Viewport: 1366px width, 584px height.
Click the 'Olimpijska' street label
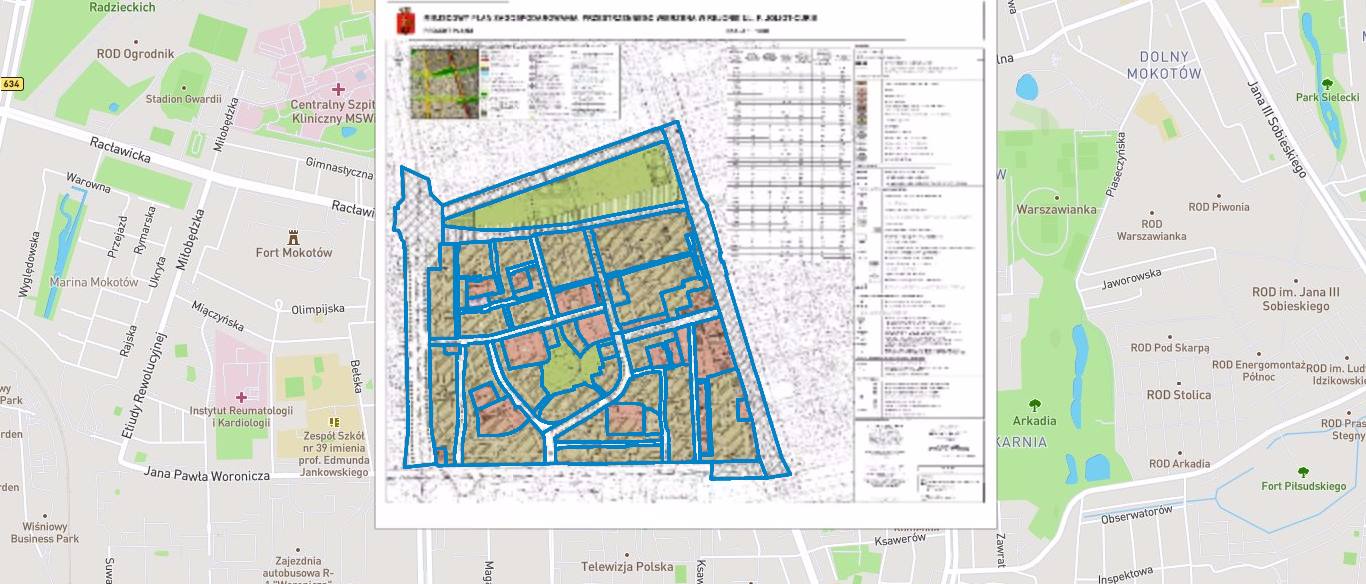[x=317, y=309]
